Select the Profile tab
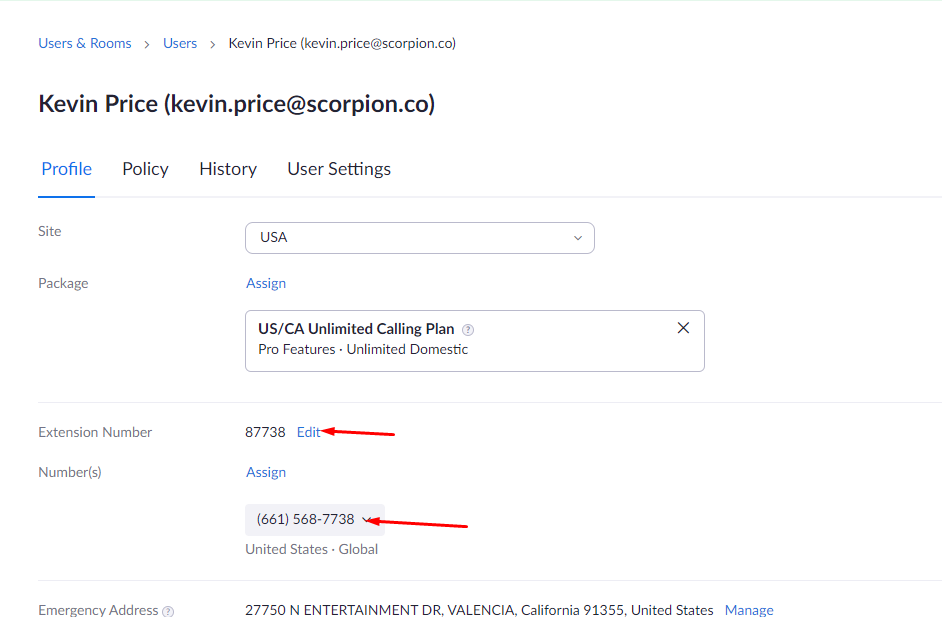 click(67, 169)
